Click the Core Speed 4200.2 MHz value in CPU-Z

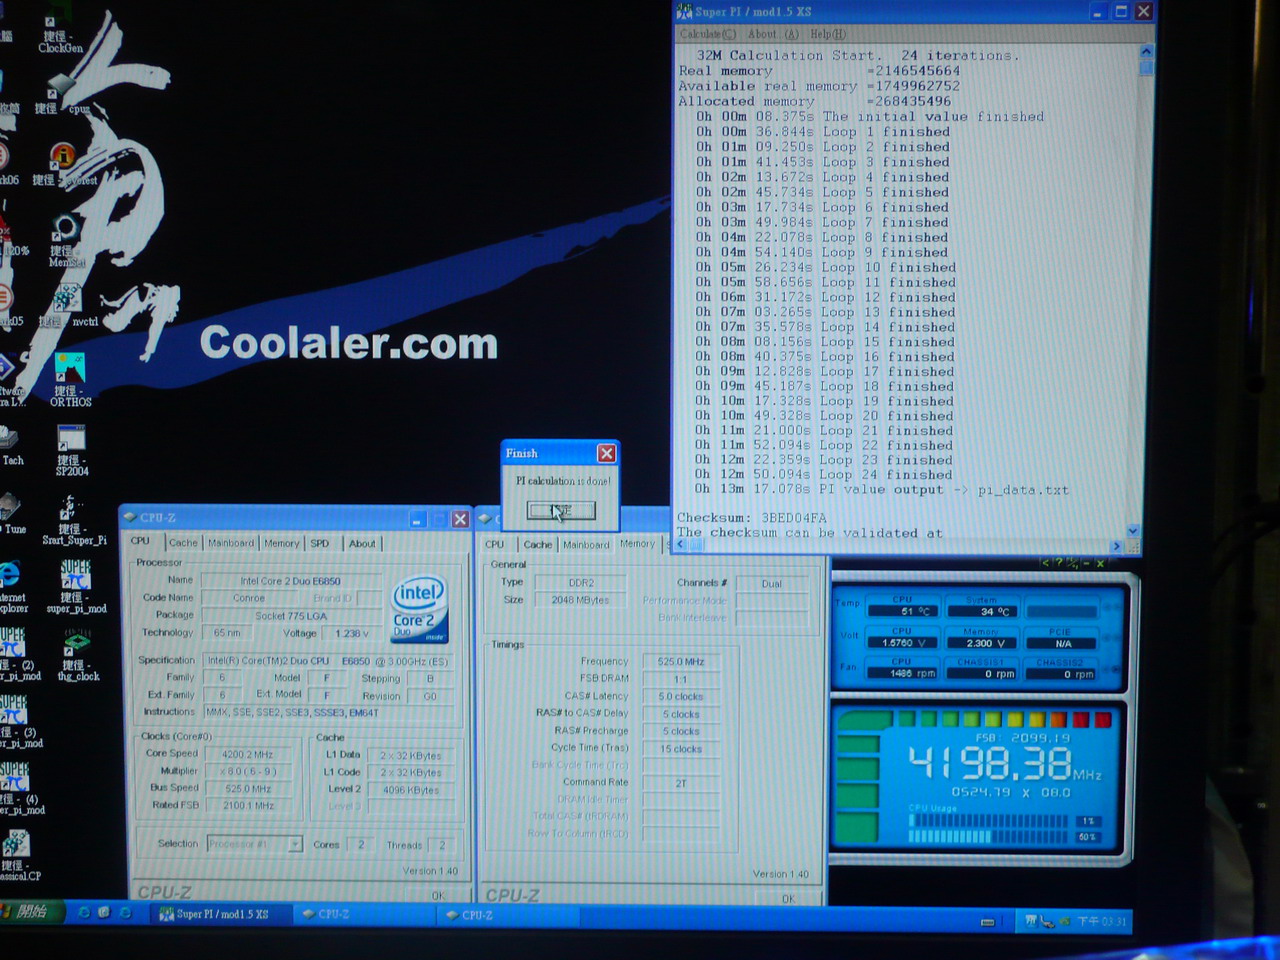pyautogui.click(x=250, y=754)
